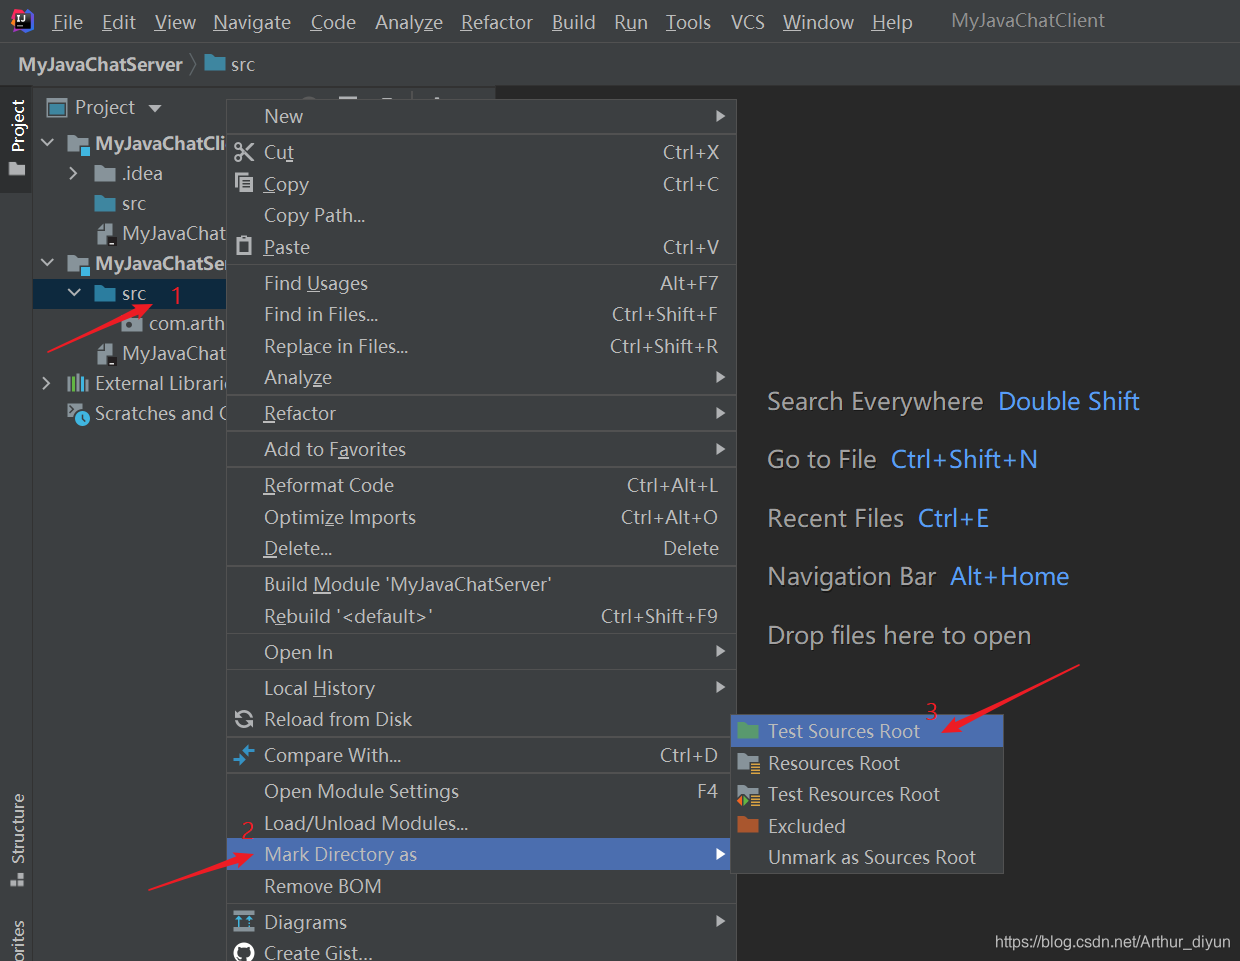Collapse the selected src folder

coord(74,293)
